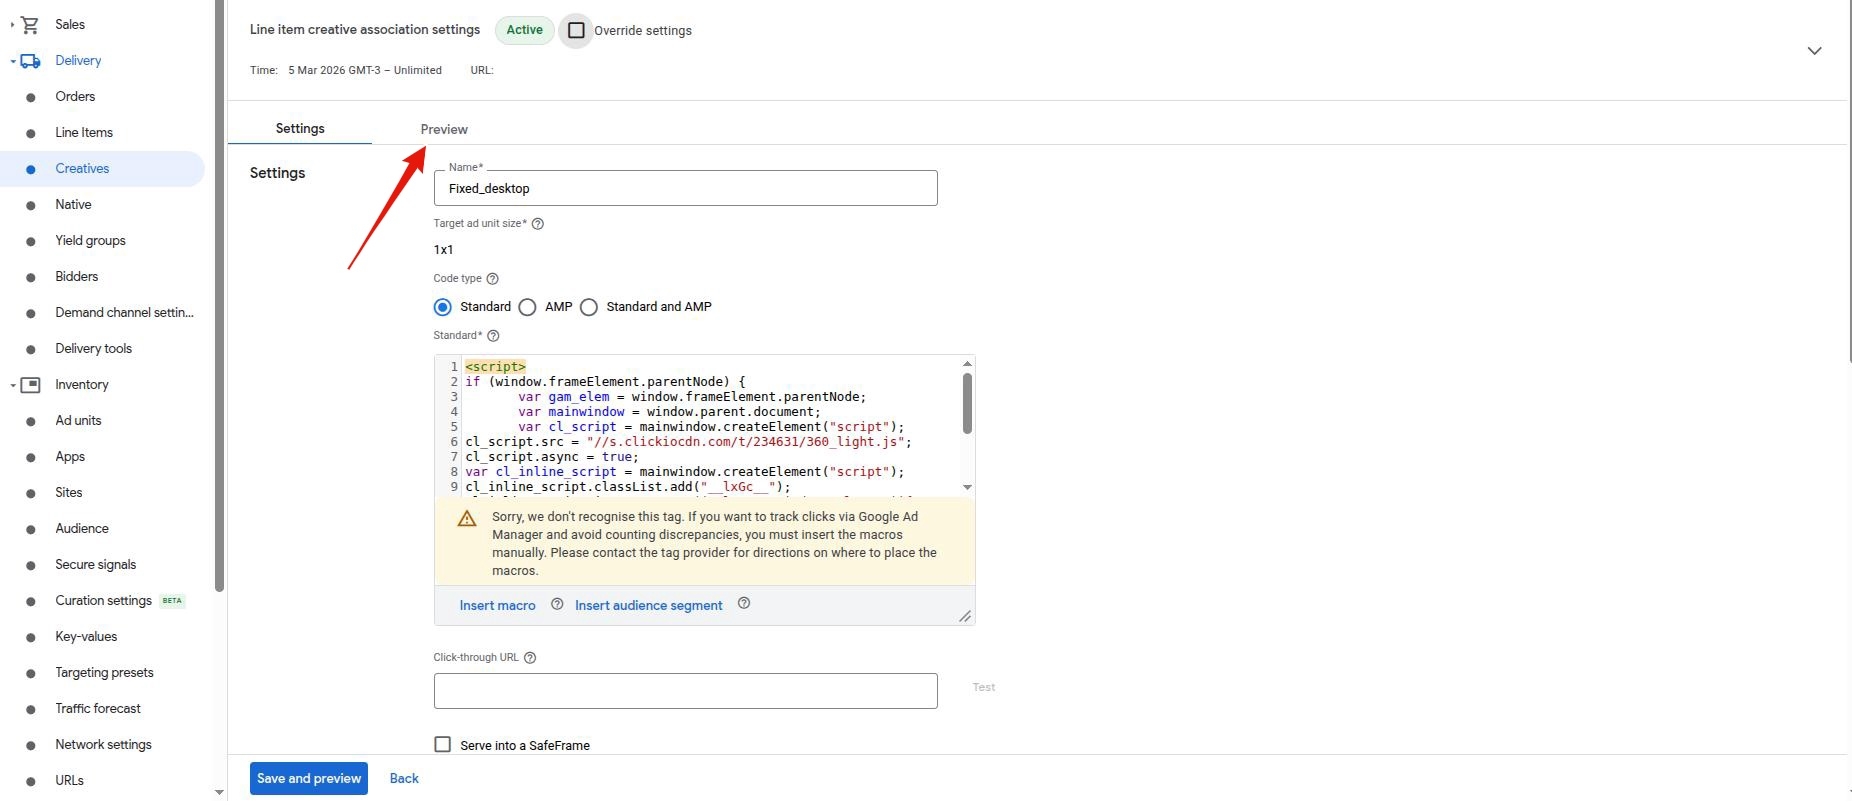
Task: Click the Inventory icon in the sidebar
Action: pos(31,385)
